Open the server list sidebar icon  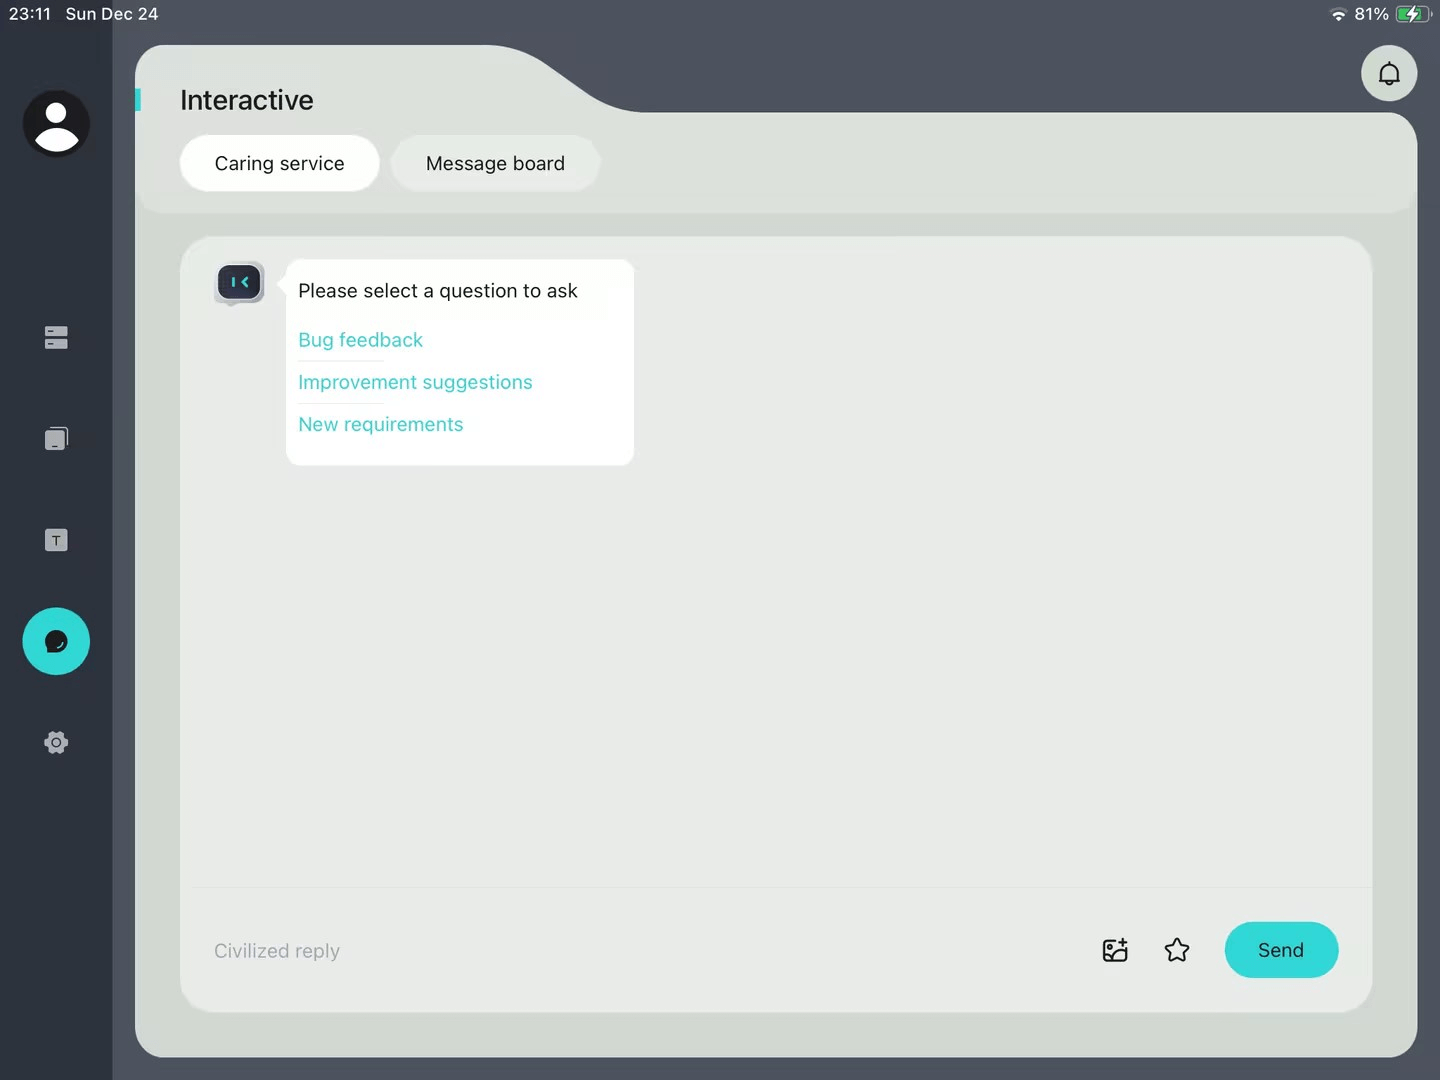(56, 338)
